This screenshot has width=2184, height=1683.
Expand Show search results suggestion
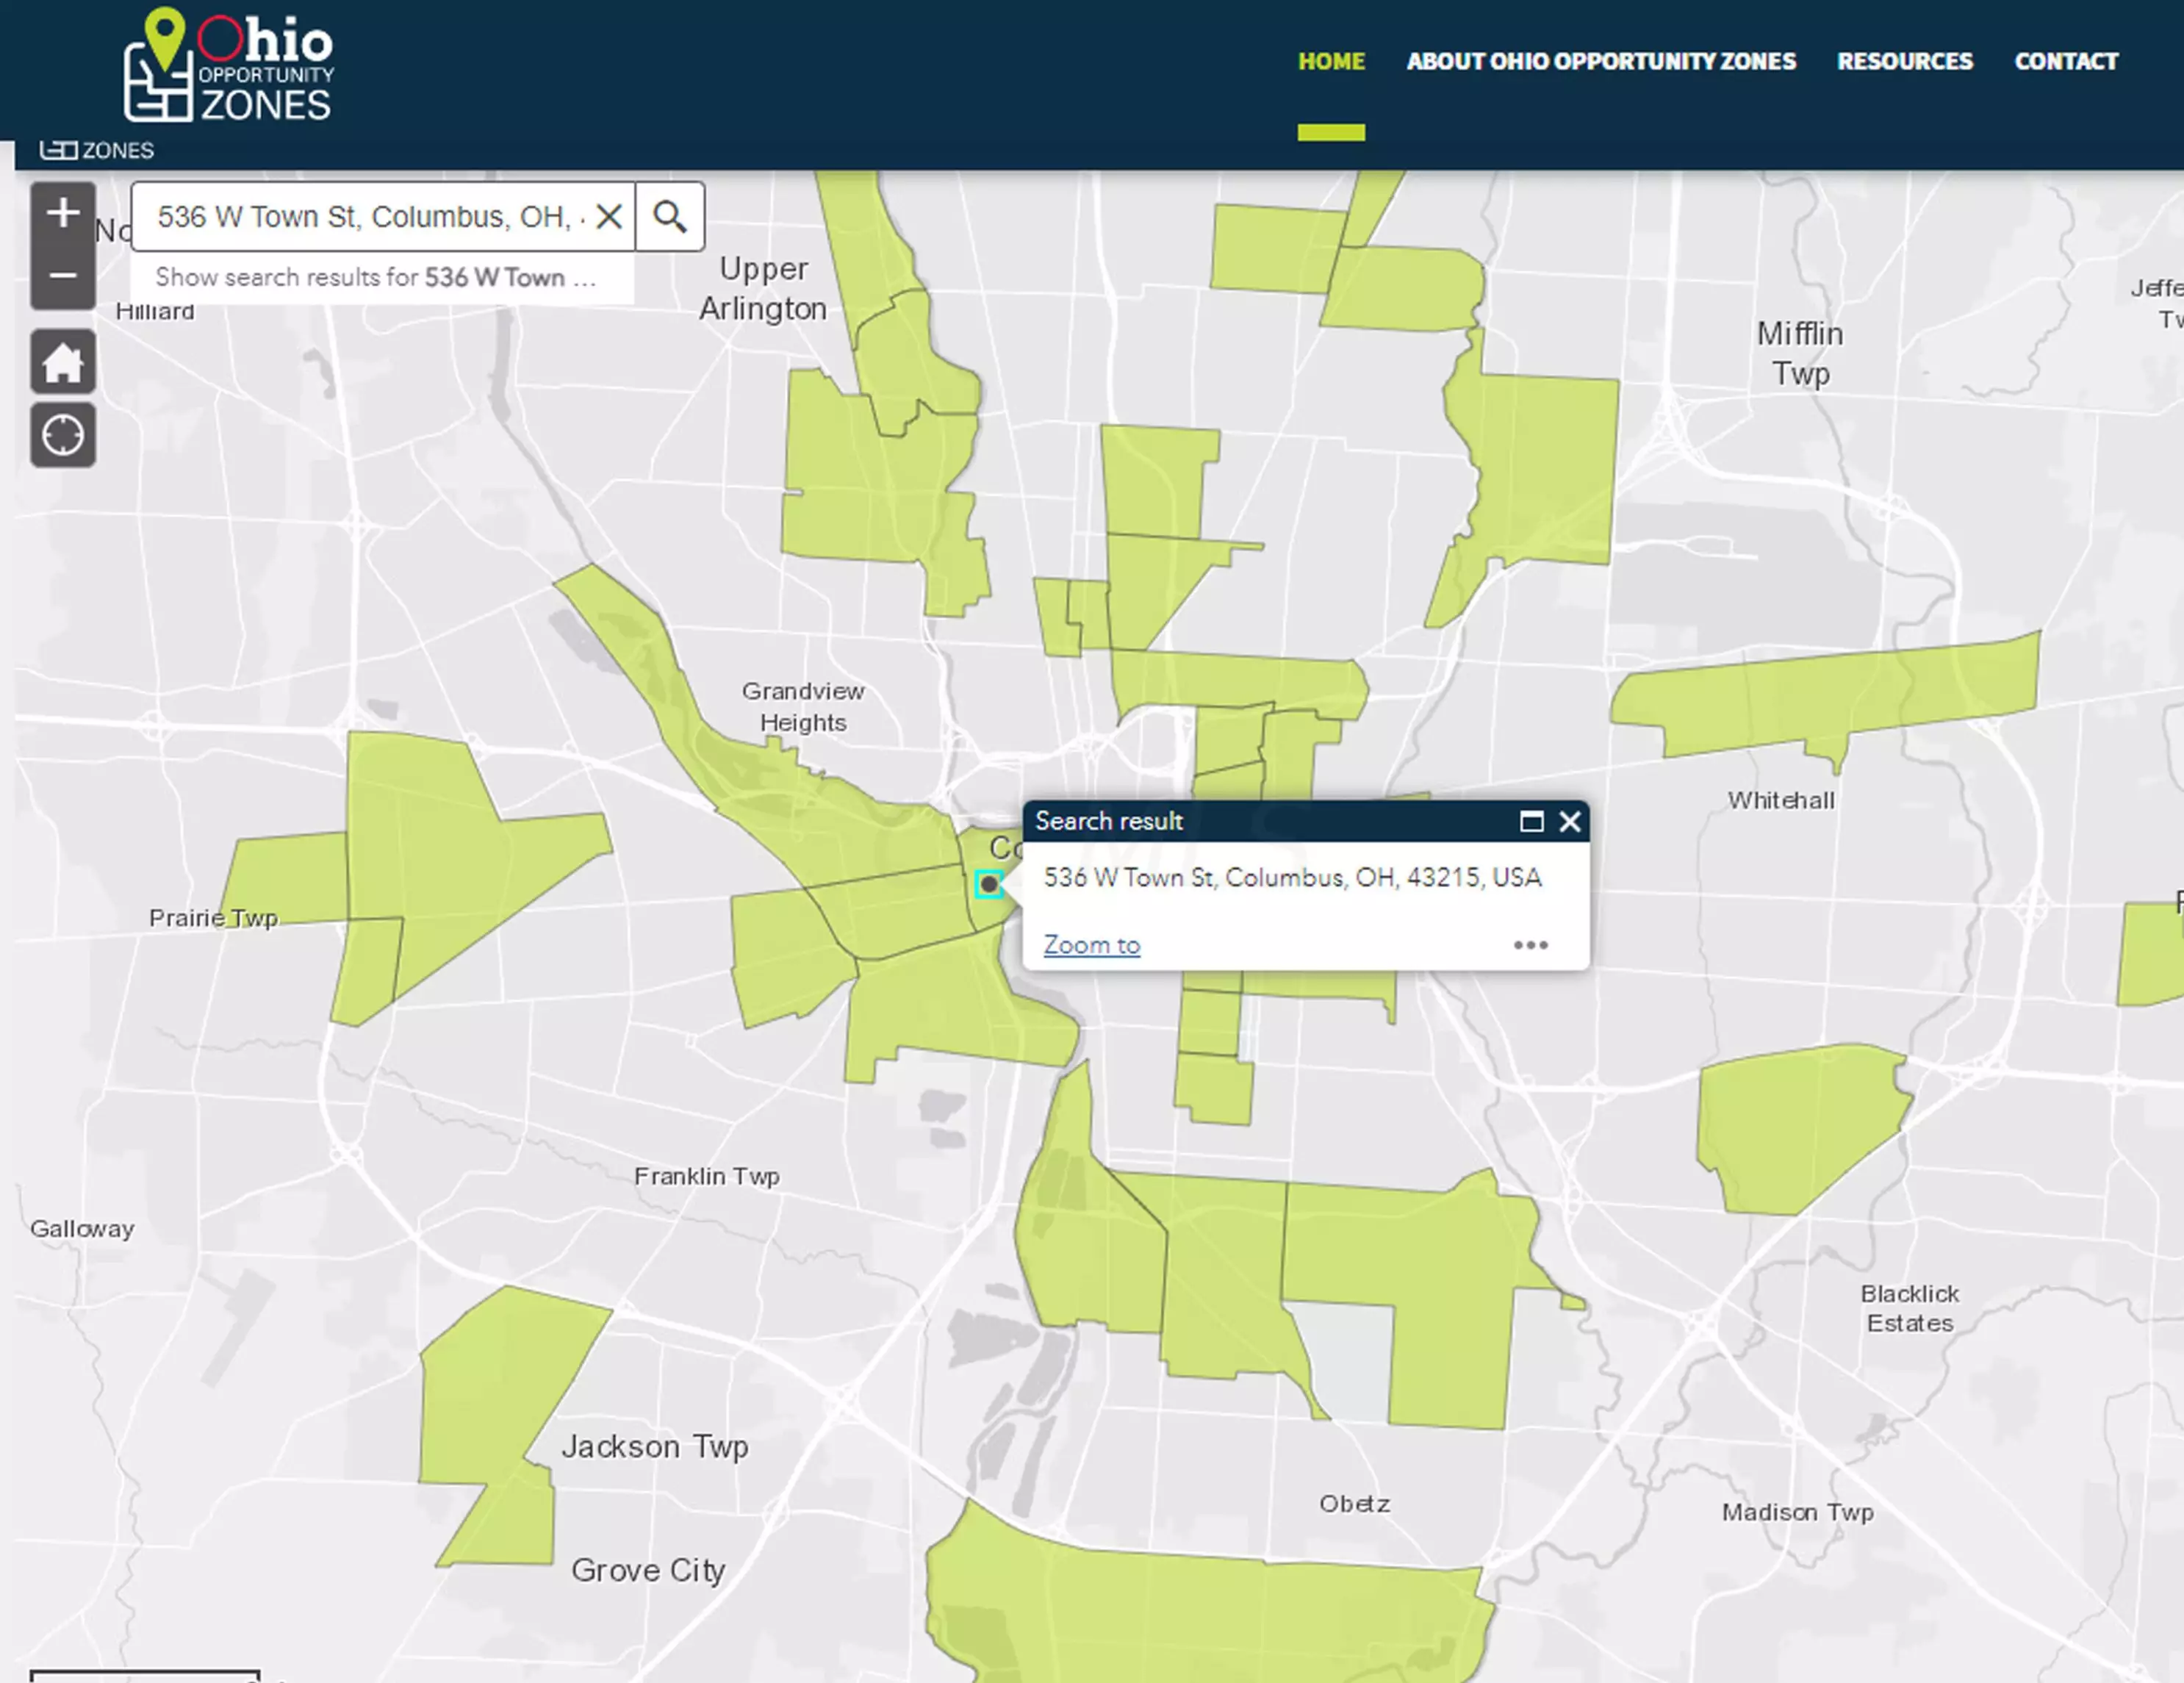pos(376,277)
